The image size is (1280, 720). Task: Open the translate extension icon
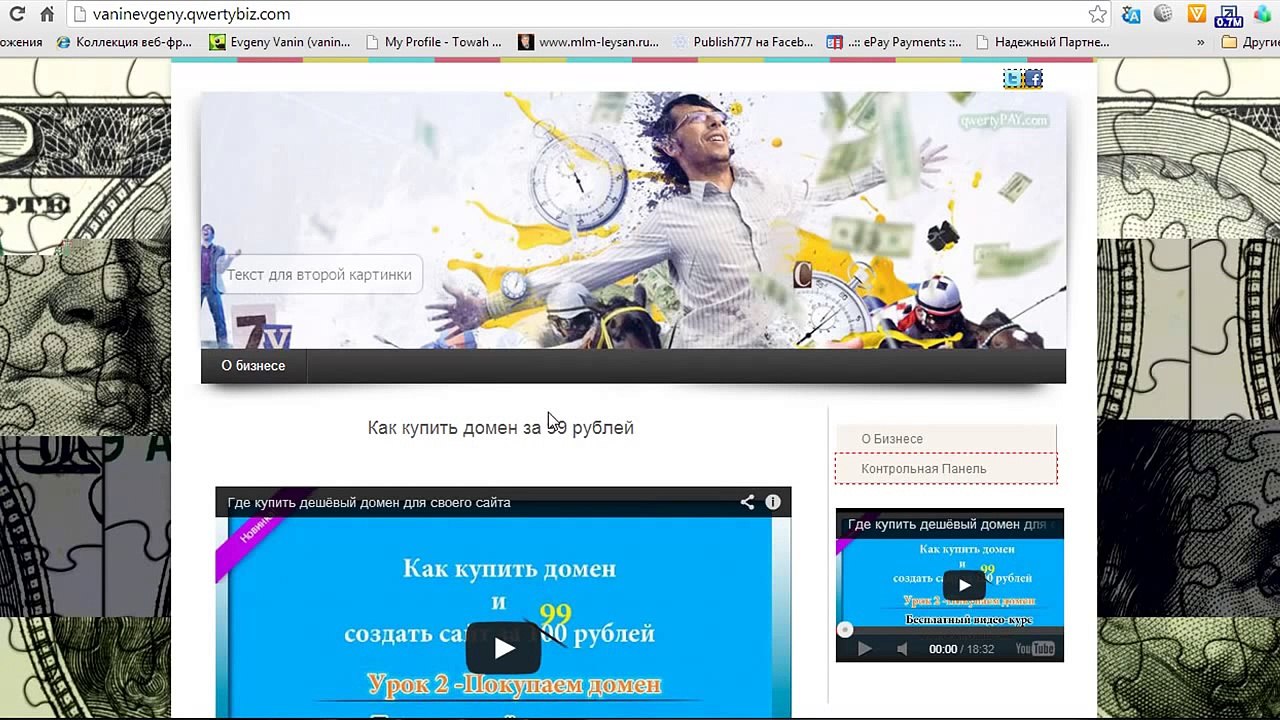(x=1131, y=14)
